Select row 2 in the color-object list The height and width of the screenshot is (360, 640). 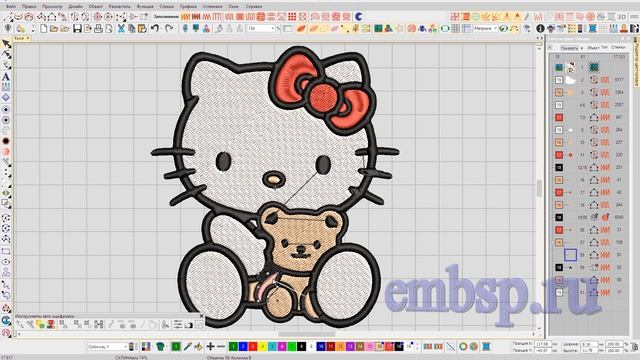click(589, 80)
